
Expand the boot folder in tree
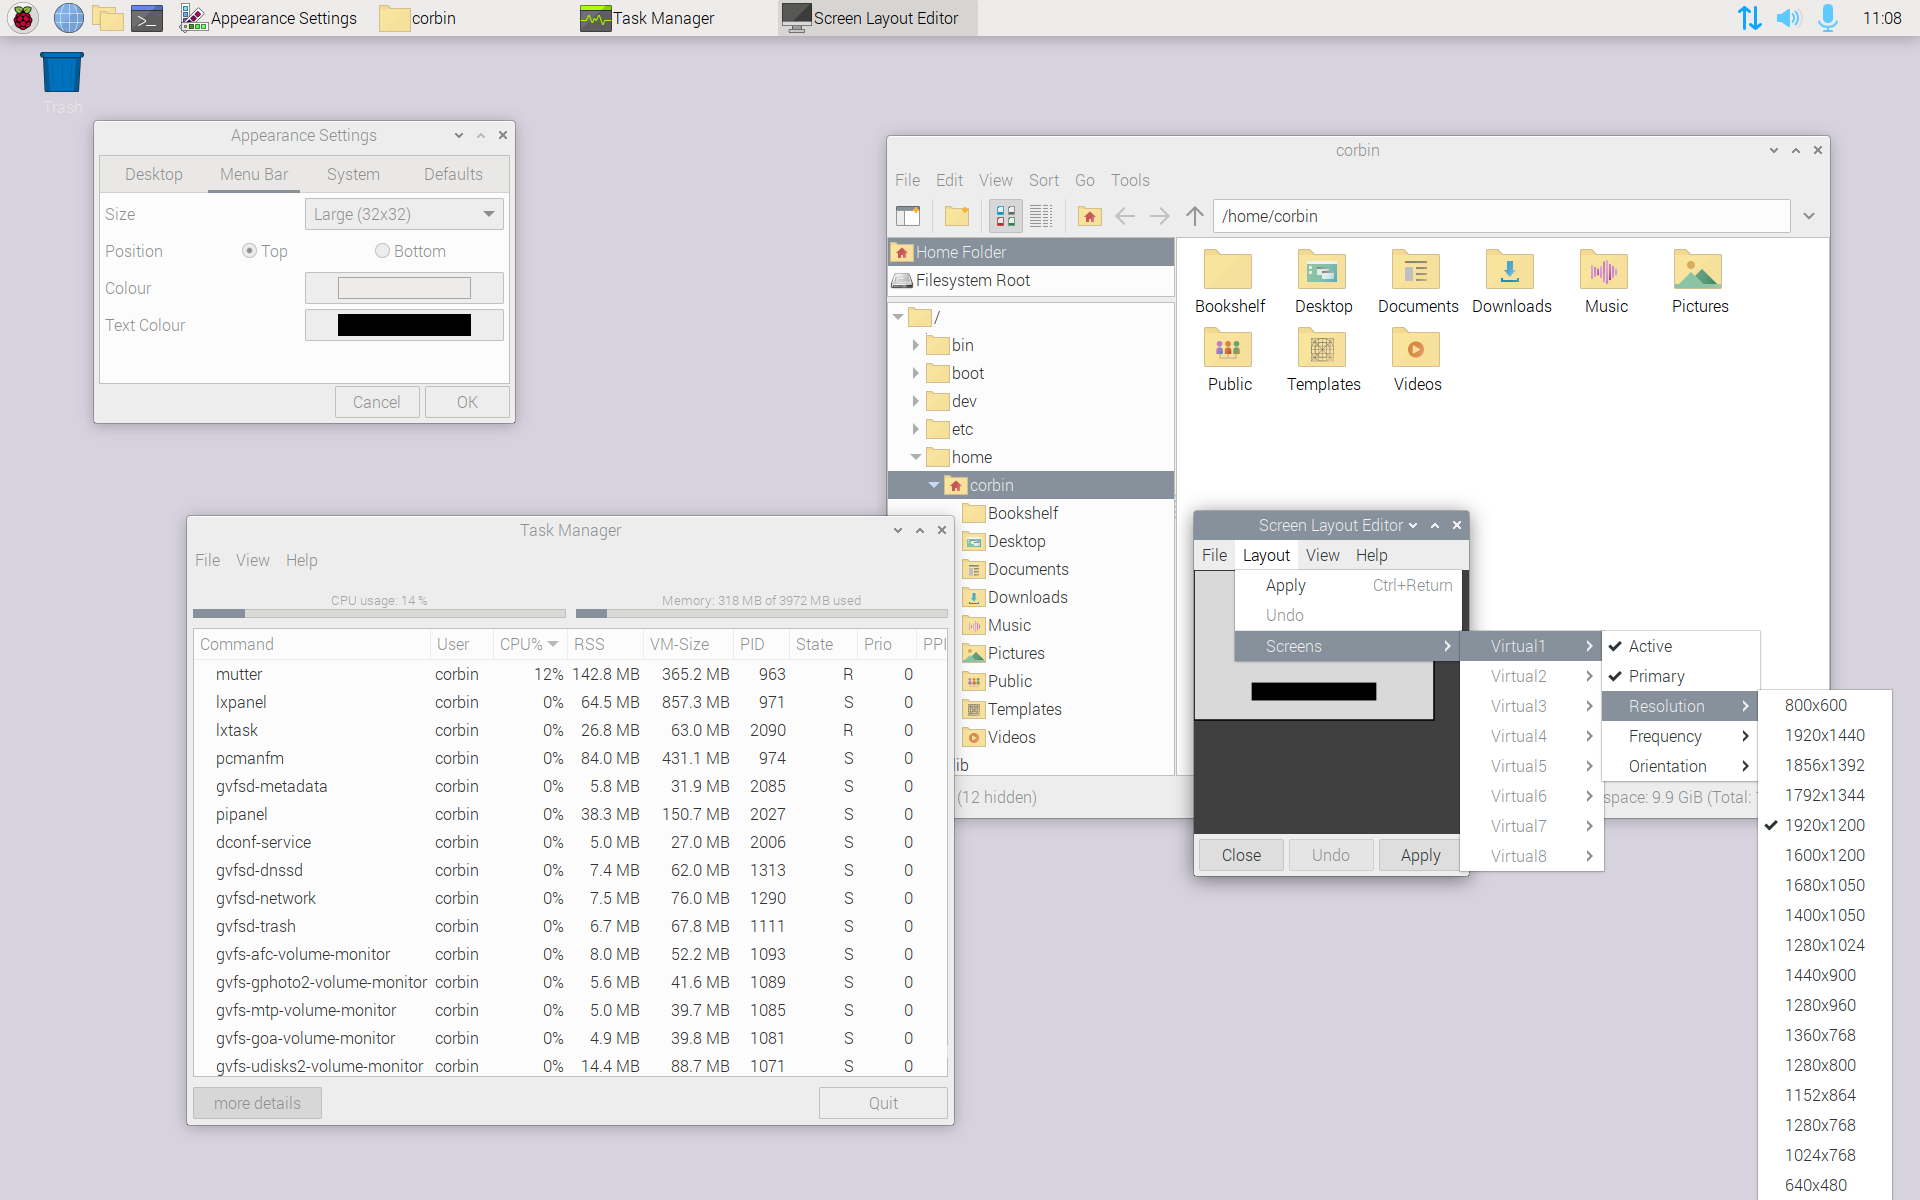coord(915,373)
